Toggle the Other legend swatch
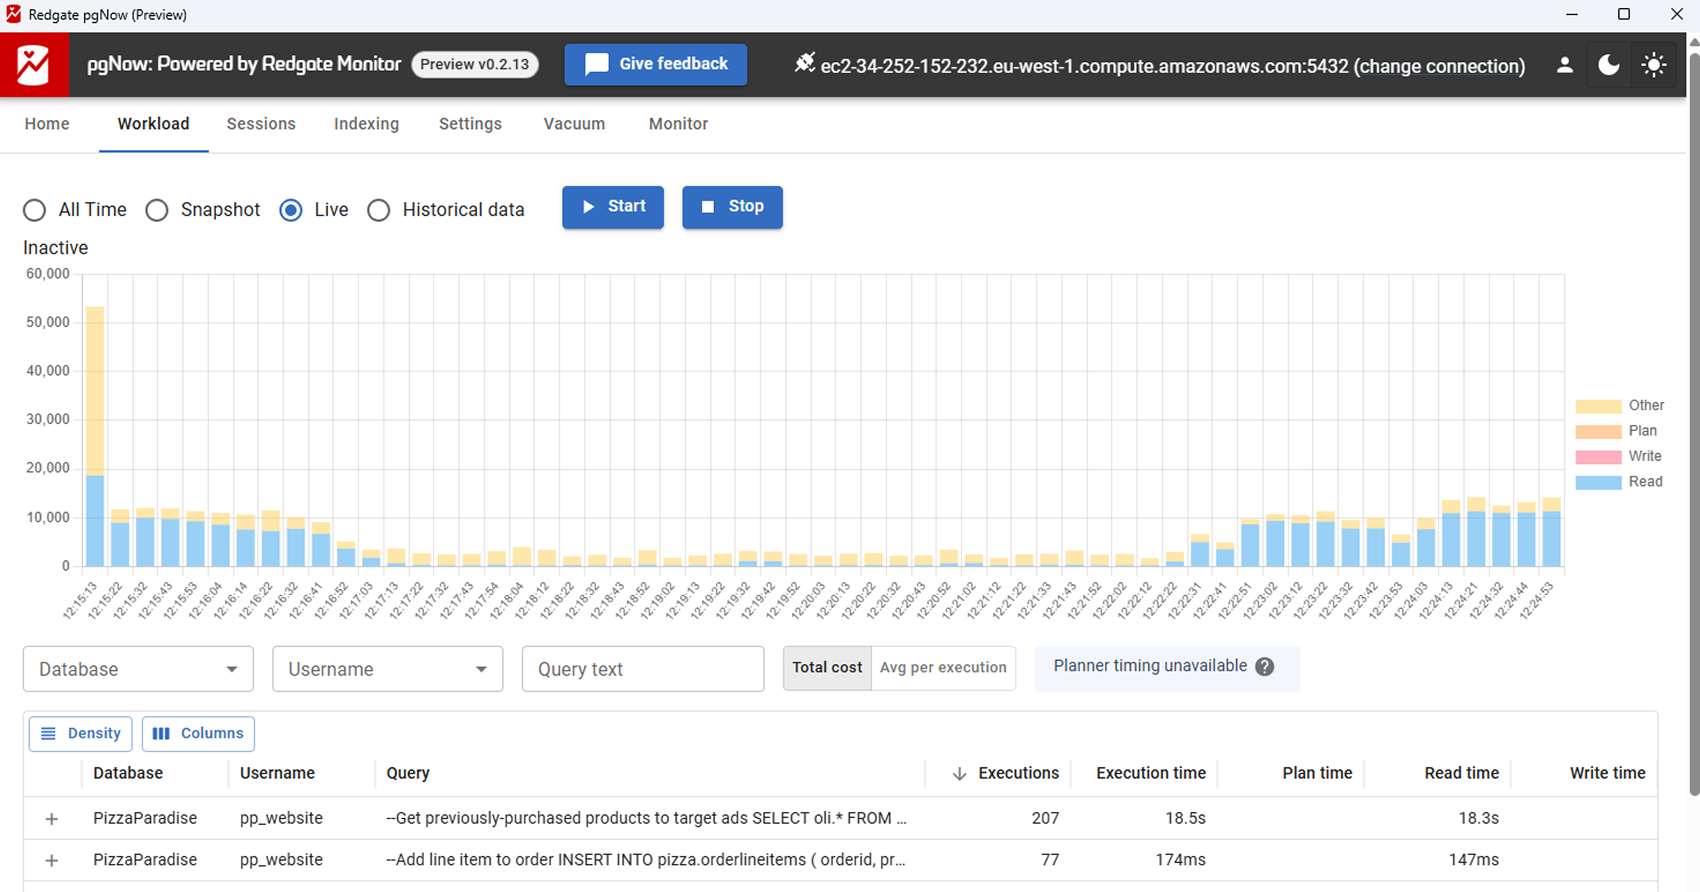Screen dimensions: 1700x892 [x=1598, y=406]
